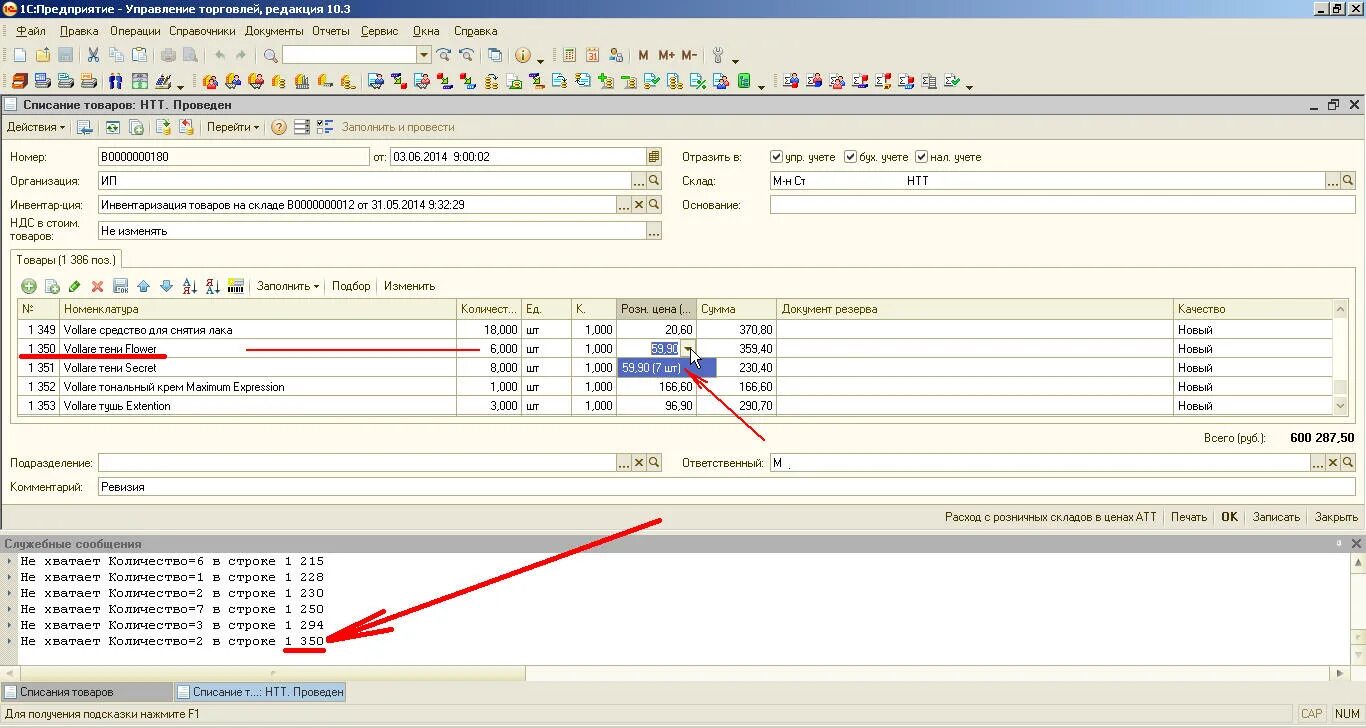
Task: Click the Записать button
Action: tap(1276, 517)
